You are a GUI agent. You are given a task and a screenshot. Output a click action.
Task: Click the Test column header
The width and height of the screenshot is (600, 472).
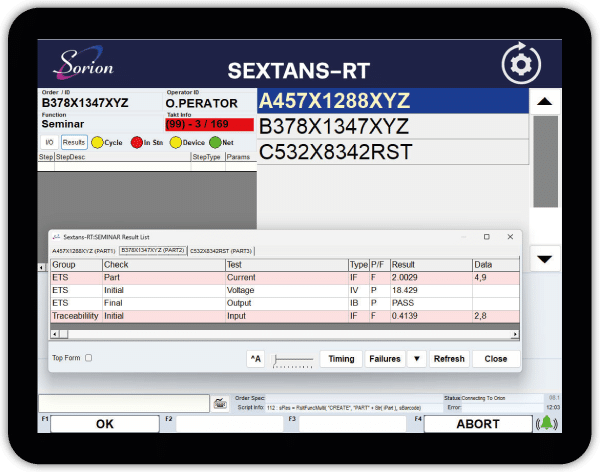point(287,265)
